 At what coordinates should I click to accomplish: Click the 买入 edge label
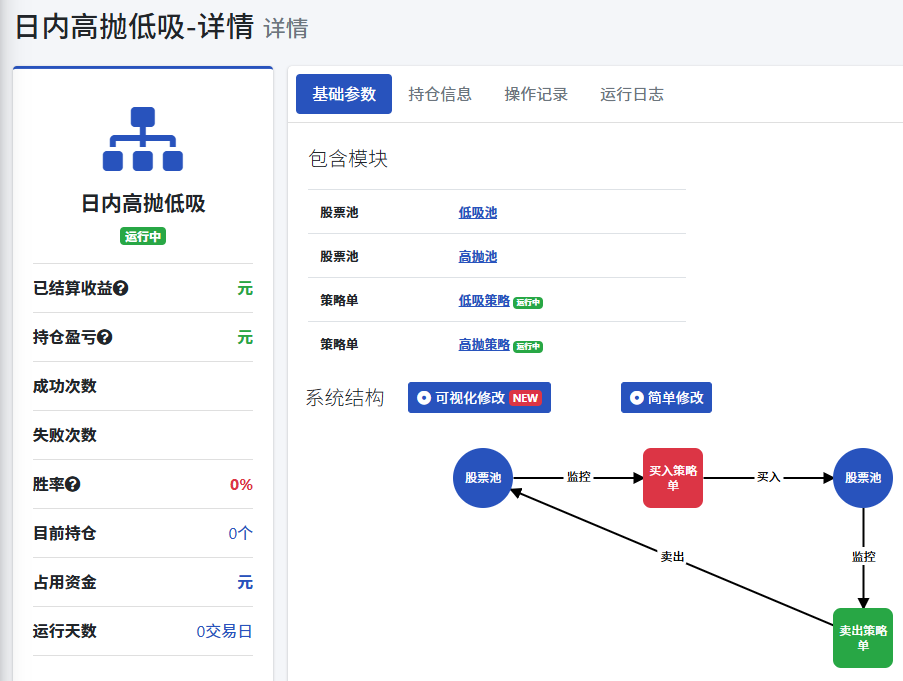pos(768,477)
